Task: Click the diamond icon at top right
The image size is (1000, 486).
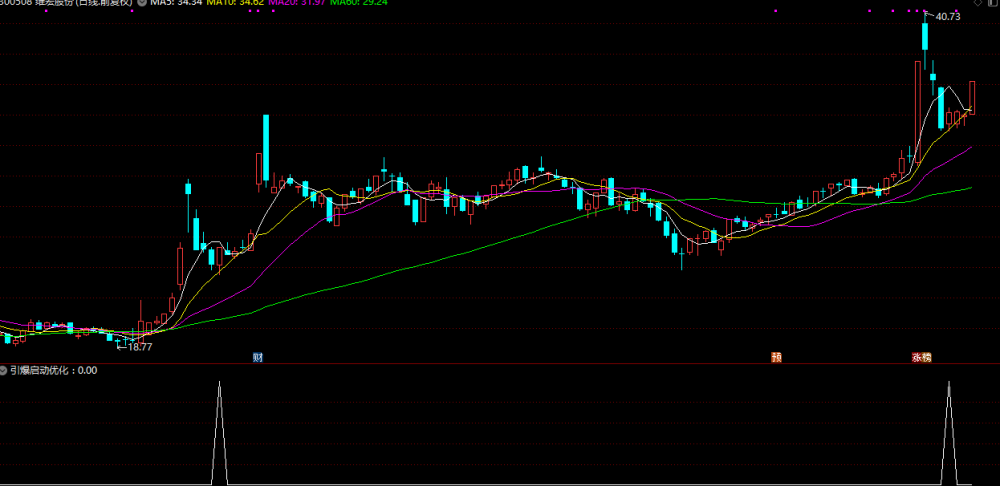Action: [978, 3]
